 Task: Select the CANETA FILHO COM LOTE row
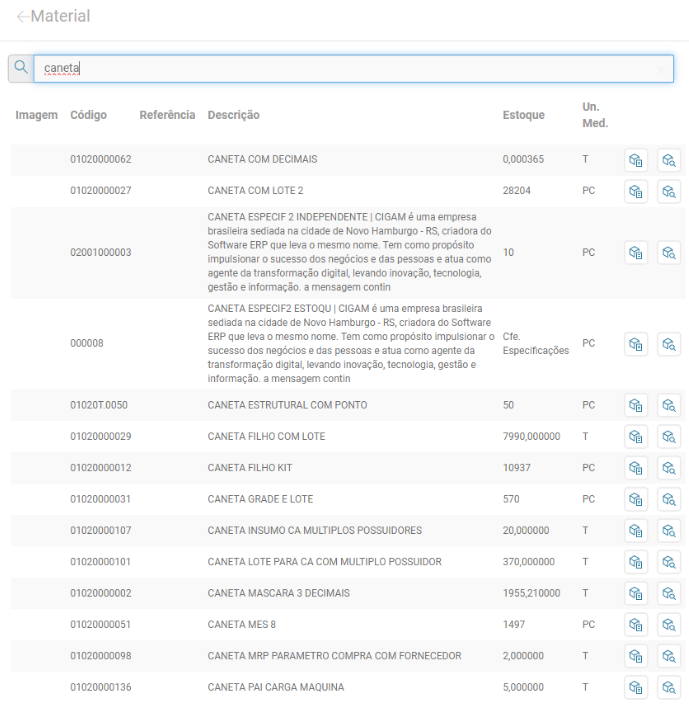[266, 437]
